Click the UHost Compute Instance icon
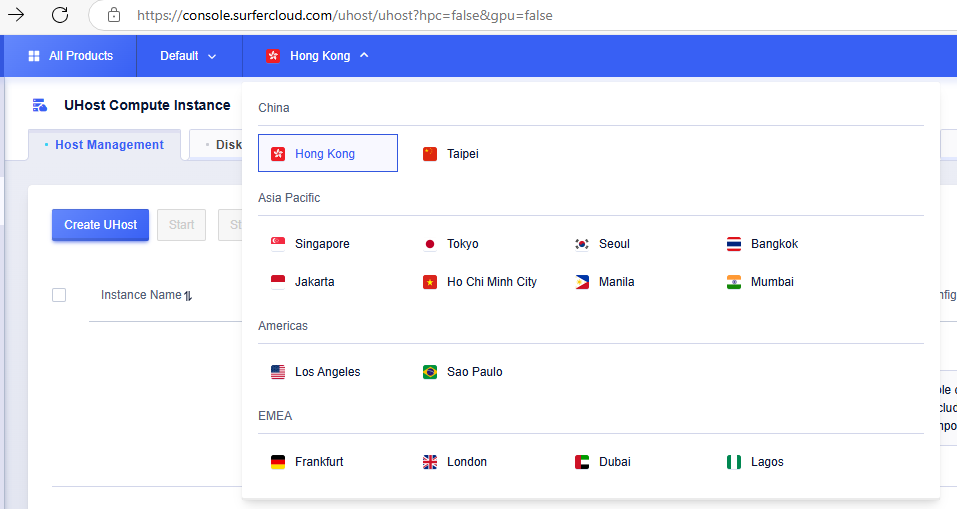 click(x=40, y=105)
